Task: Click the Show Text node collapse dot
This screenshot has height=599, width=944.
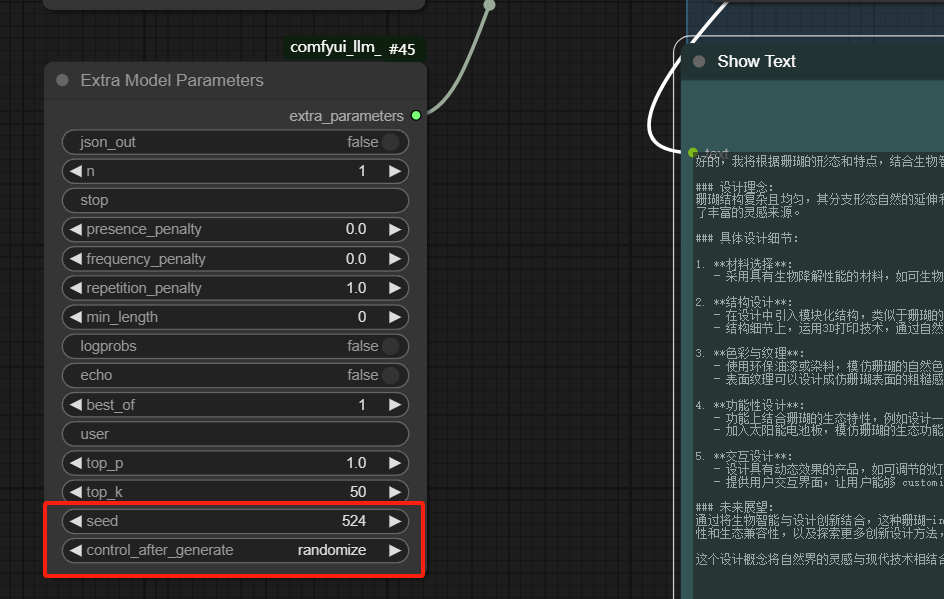Action: coord(699,61)
